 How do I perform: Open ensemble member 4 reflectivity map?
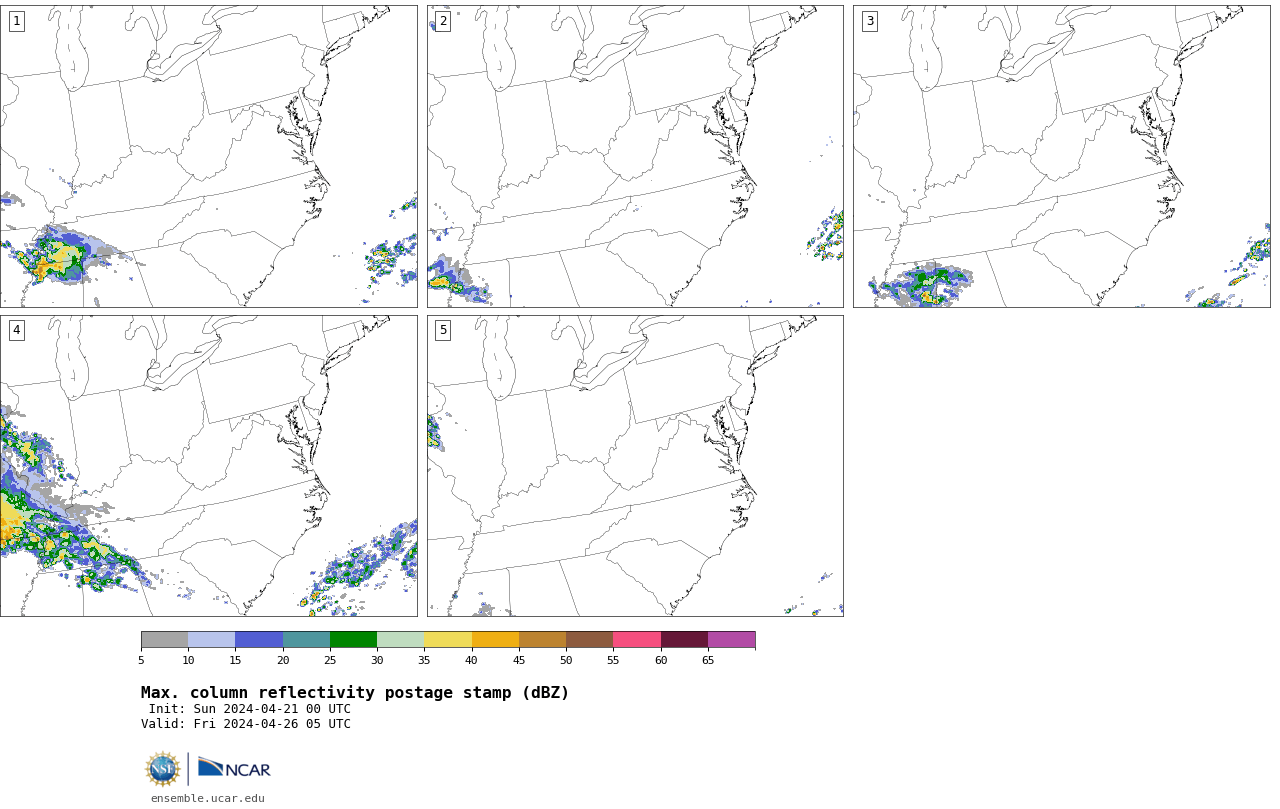click(208, 466)
